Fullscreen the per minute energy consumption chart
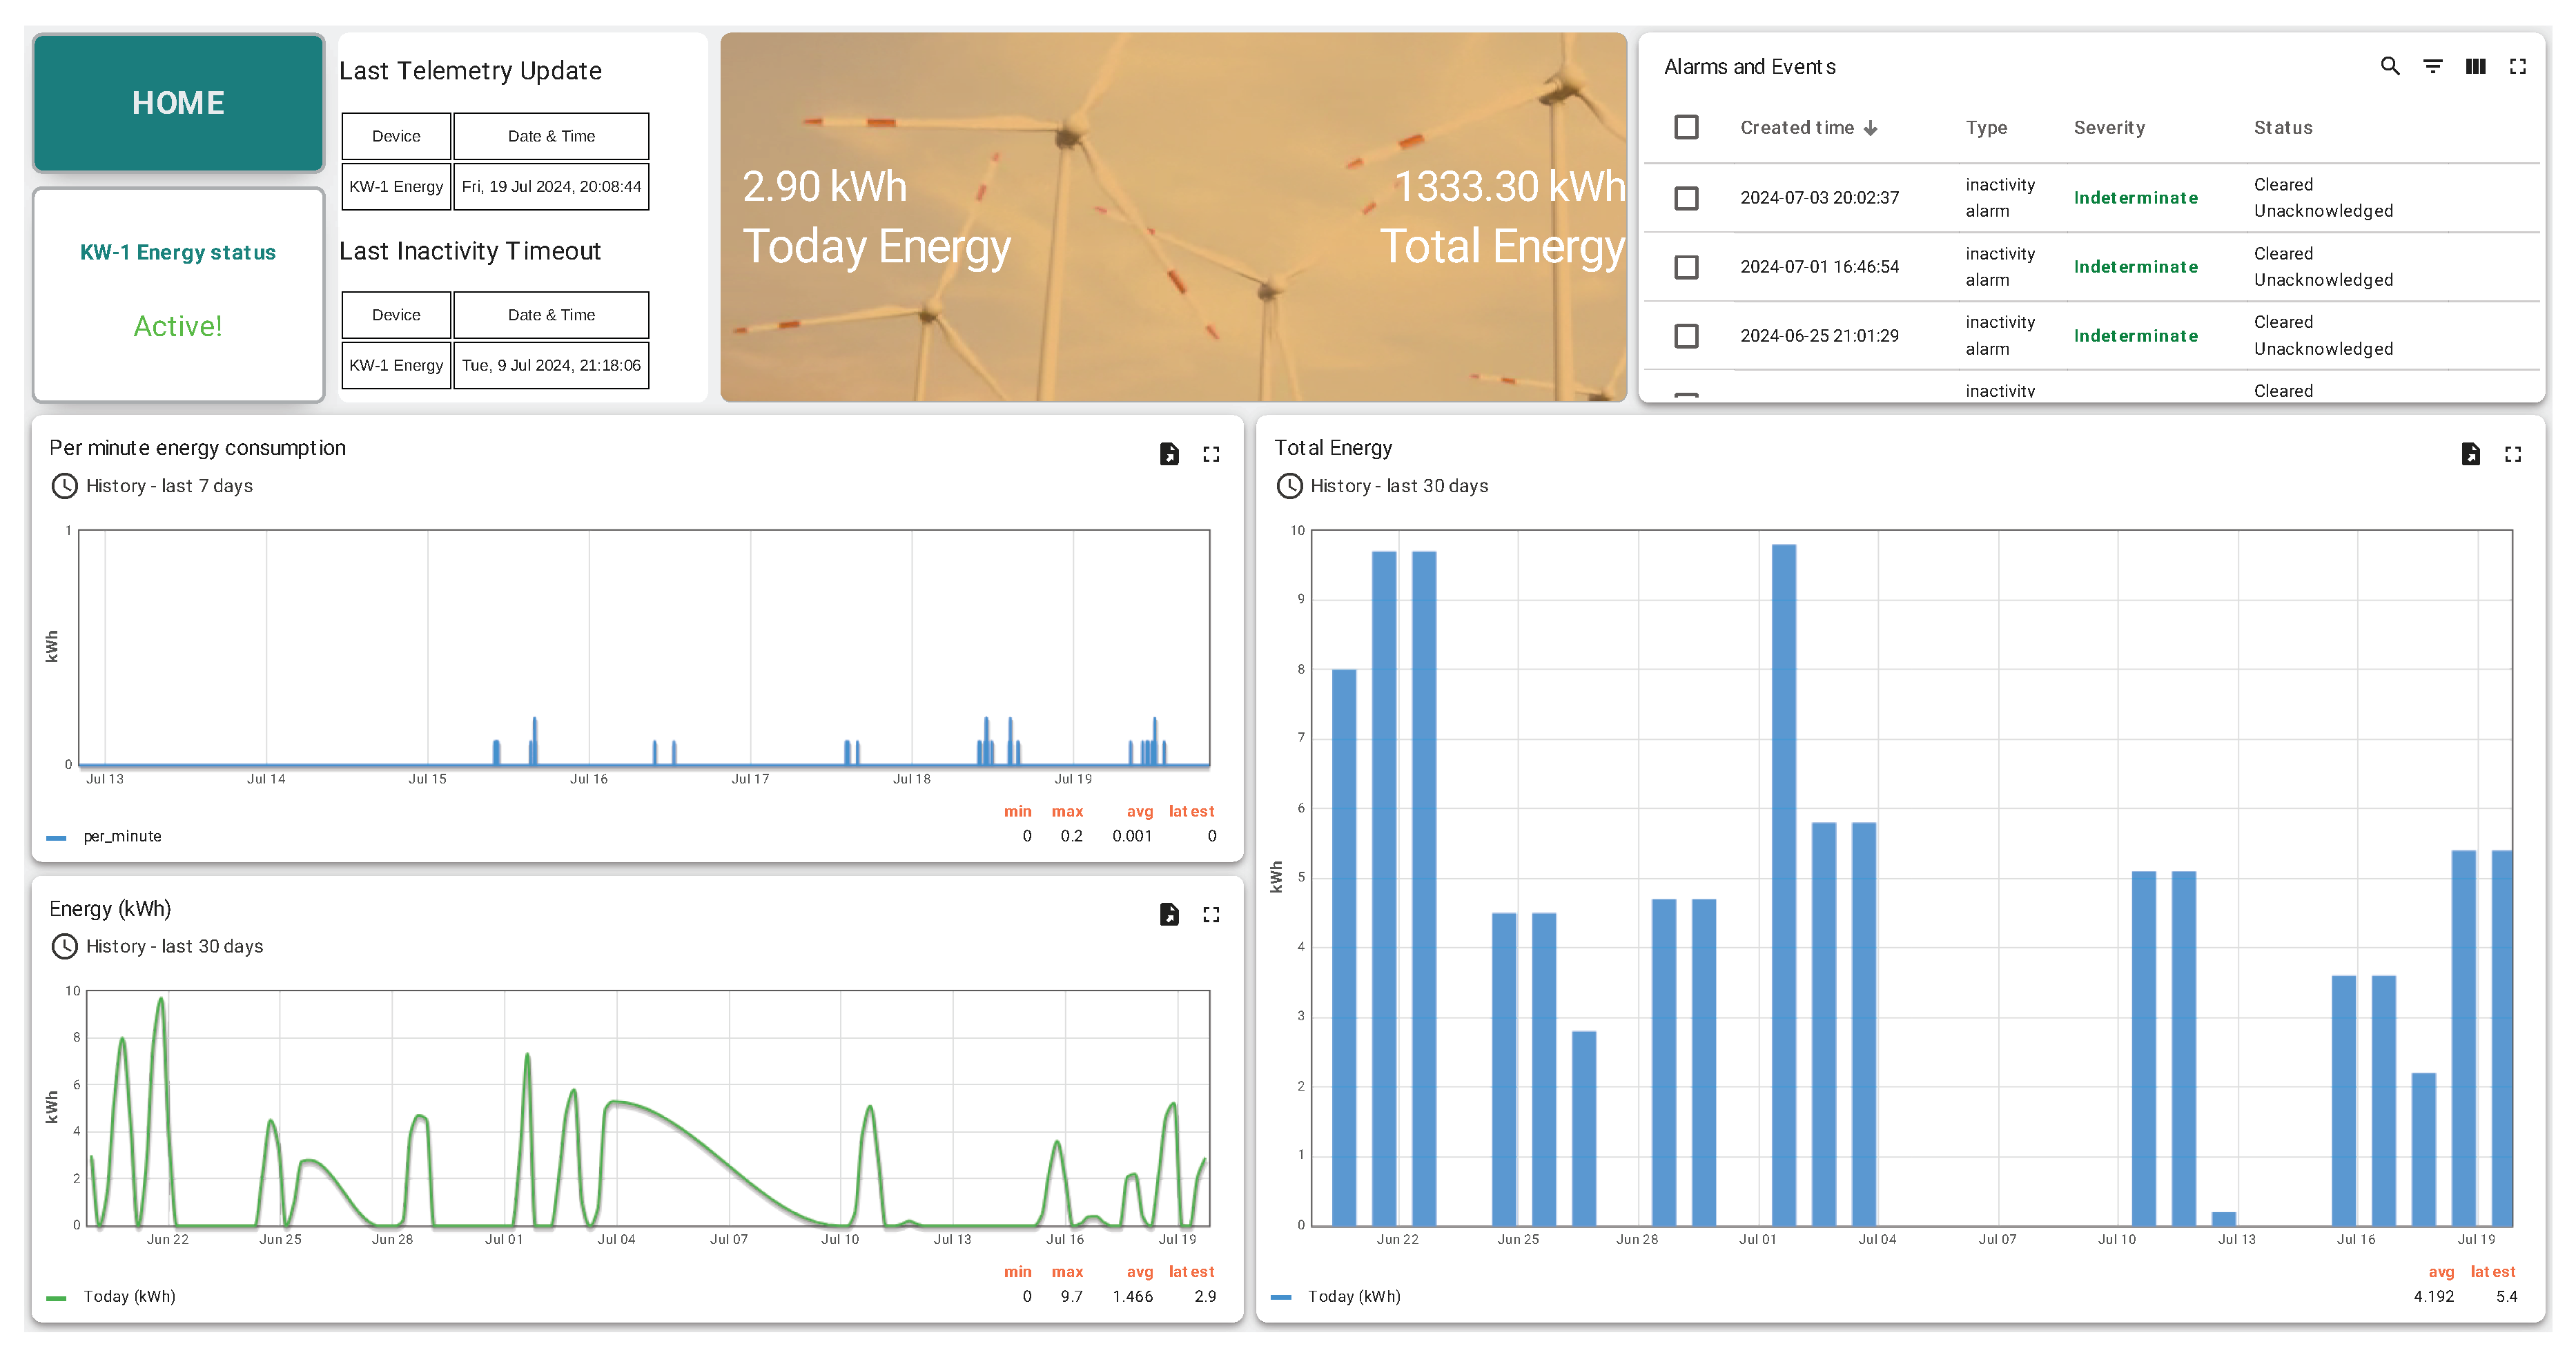 click(x=1211, y=454)
